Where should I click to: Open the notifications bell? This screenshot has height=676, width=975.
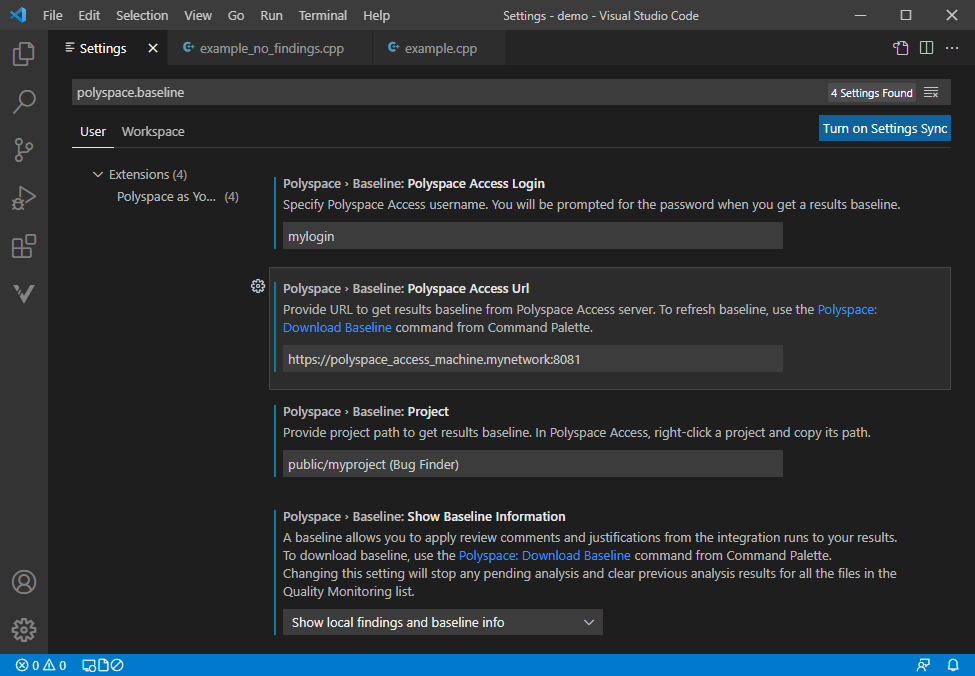[x=954, y=664]
